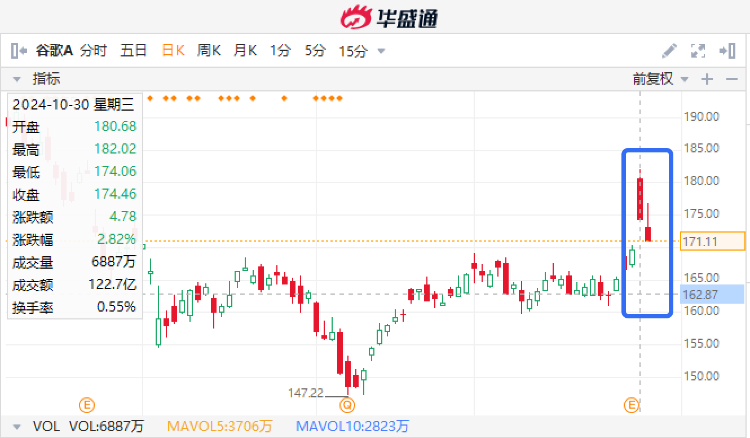750x438 pixels.
Task: Click the 190.00 price axis label
Action: [x=702, y=117]
